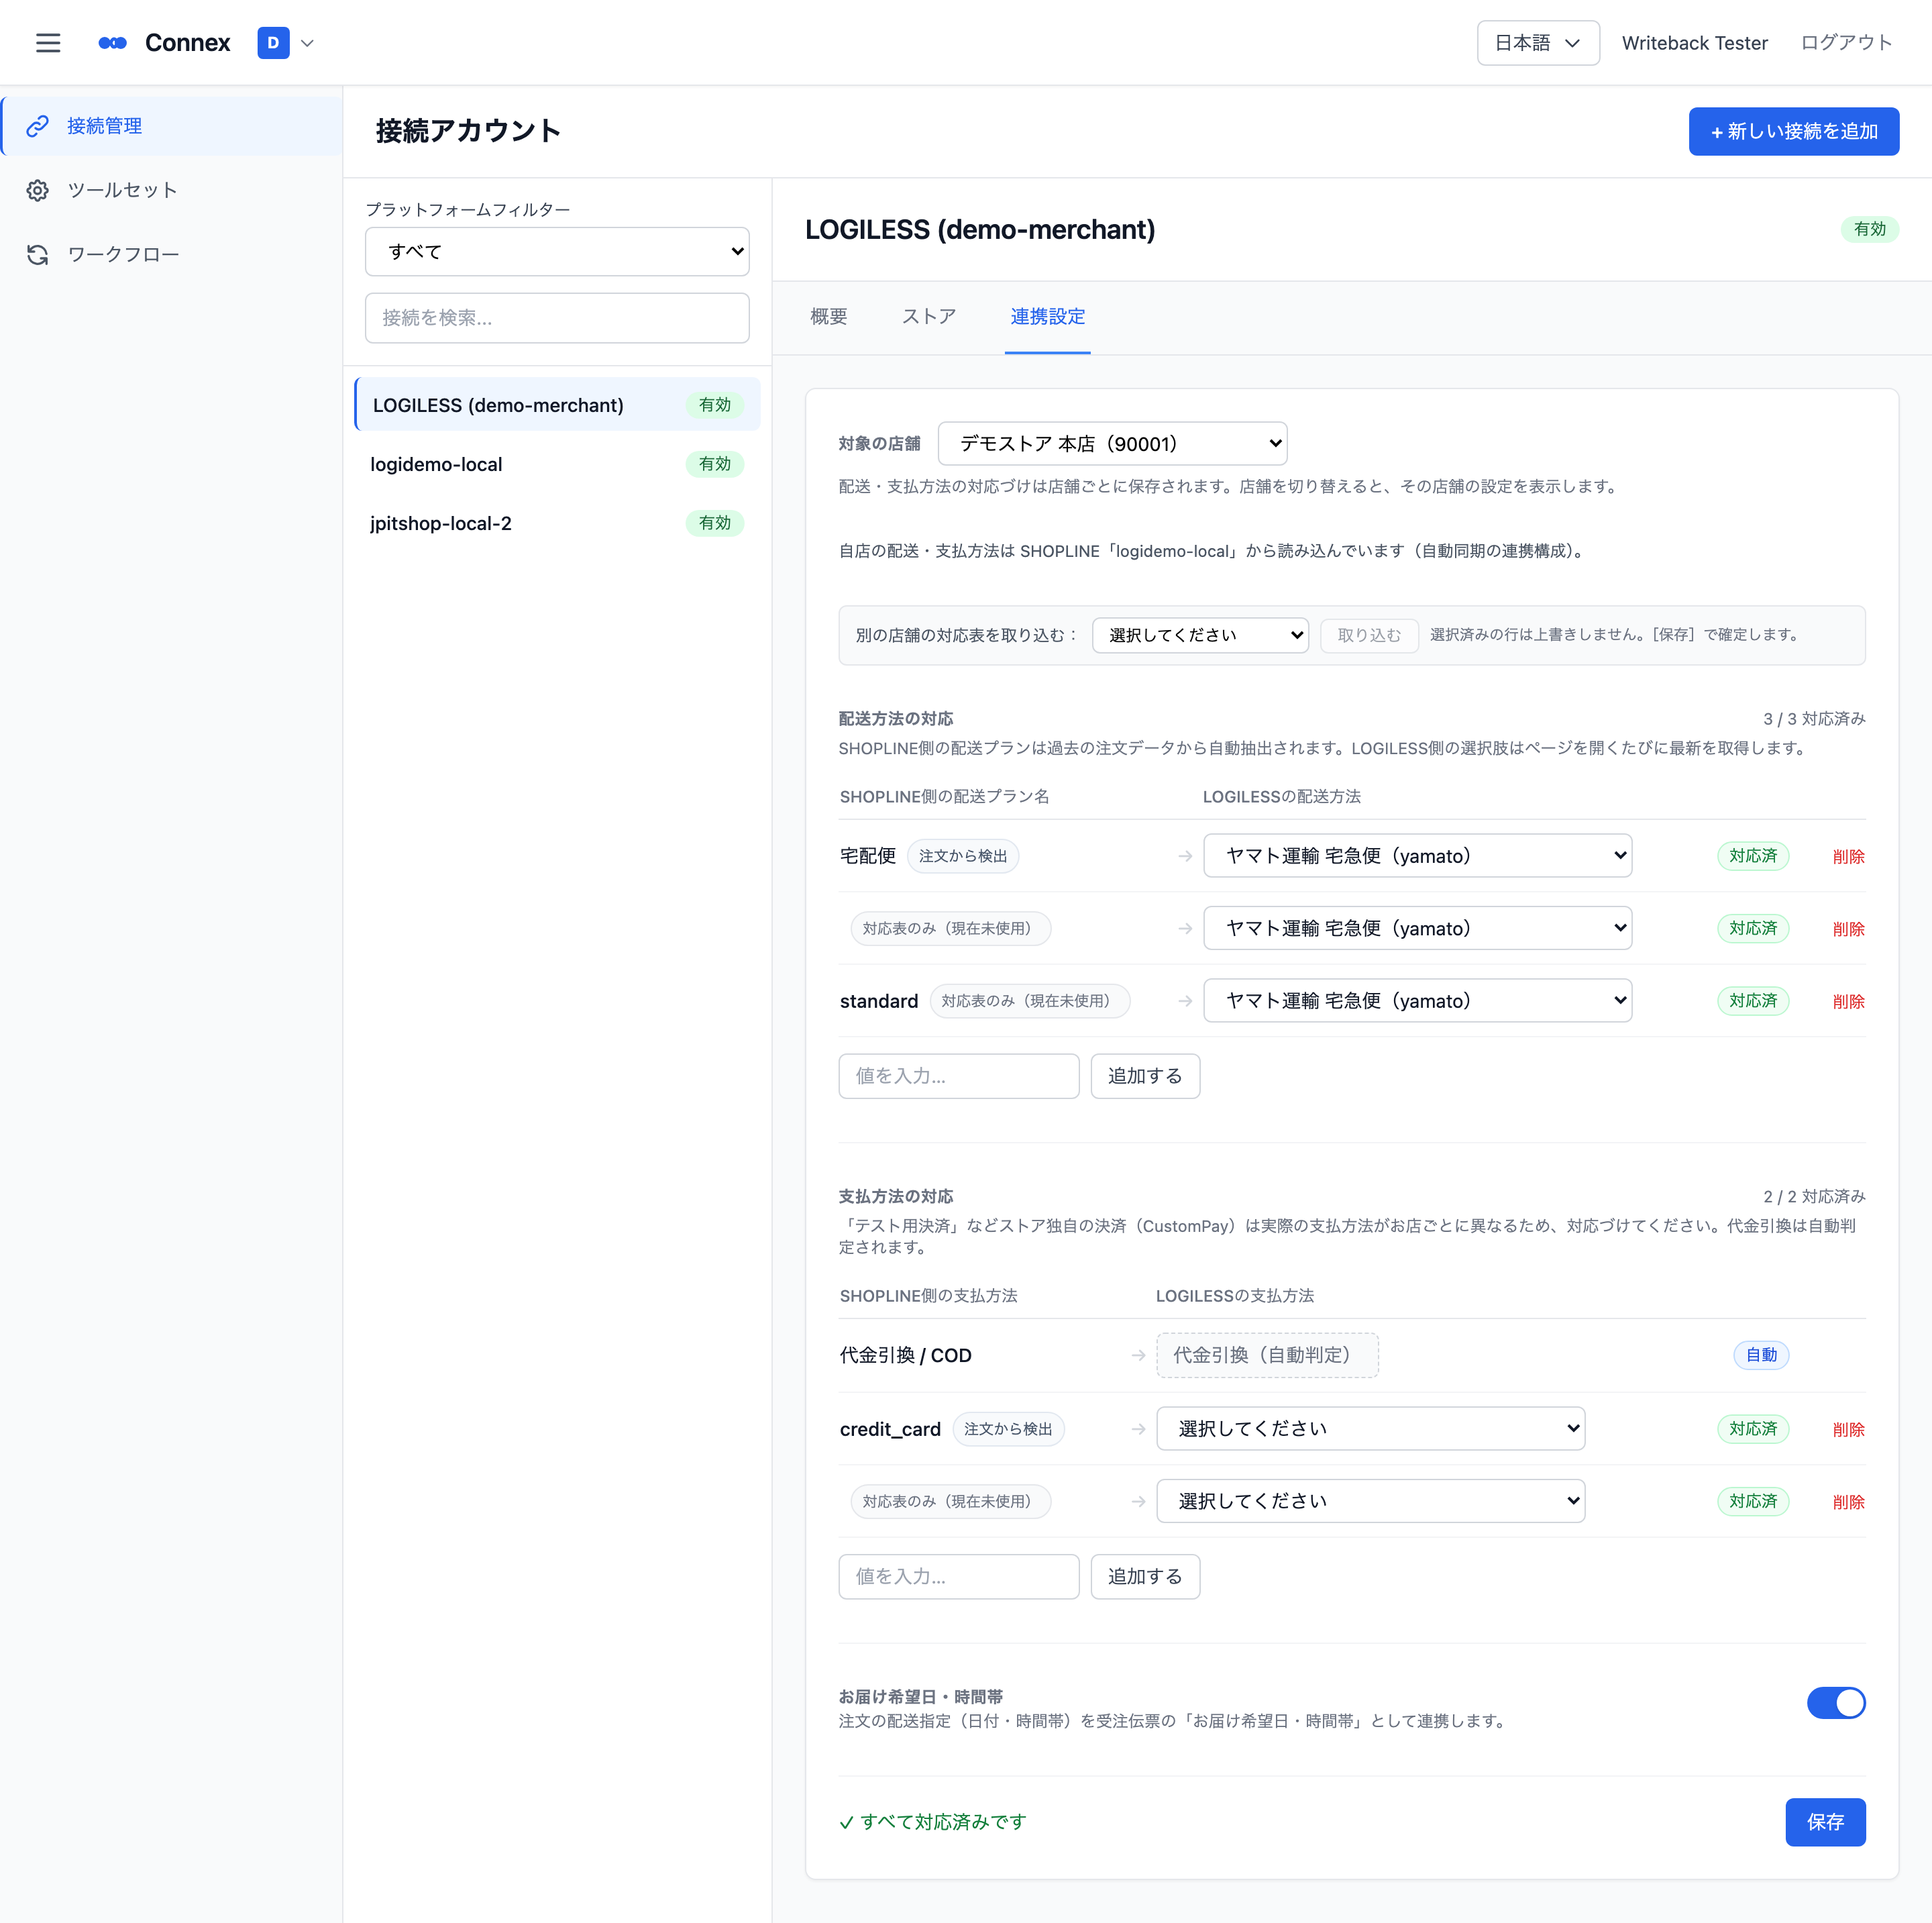Toggle the お届け希望日・時間帯 switch

tap(1835, 1703)
